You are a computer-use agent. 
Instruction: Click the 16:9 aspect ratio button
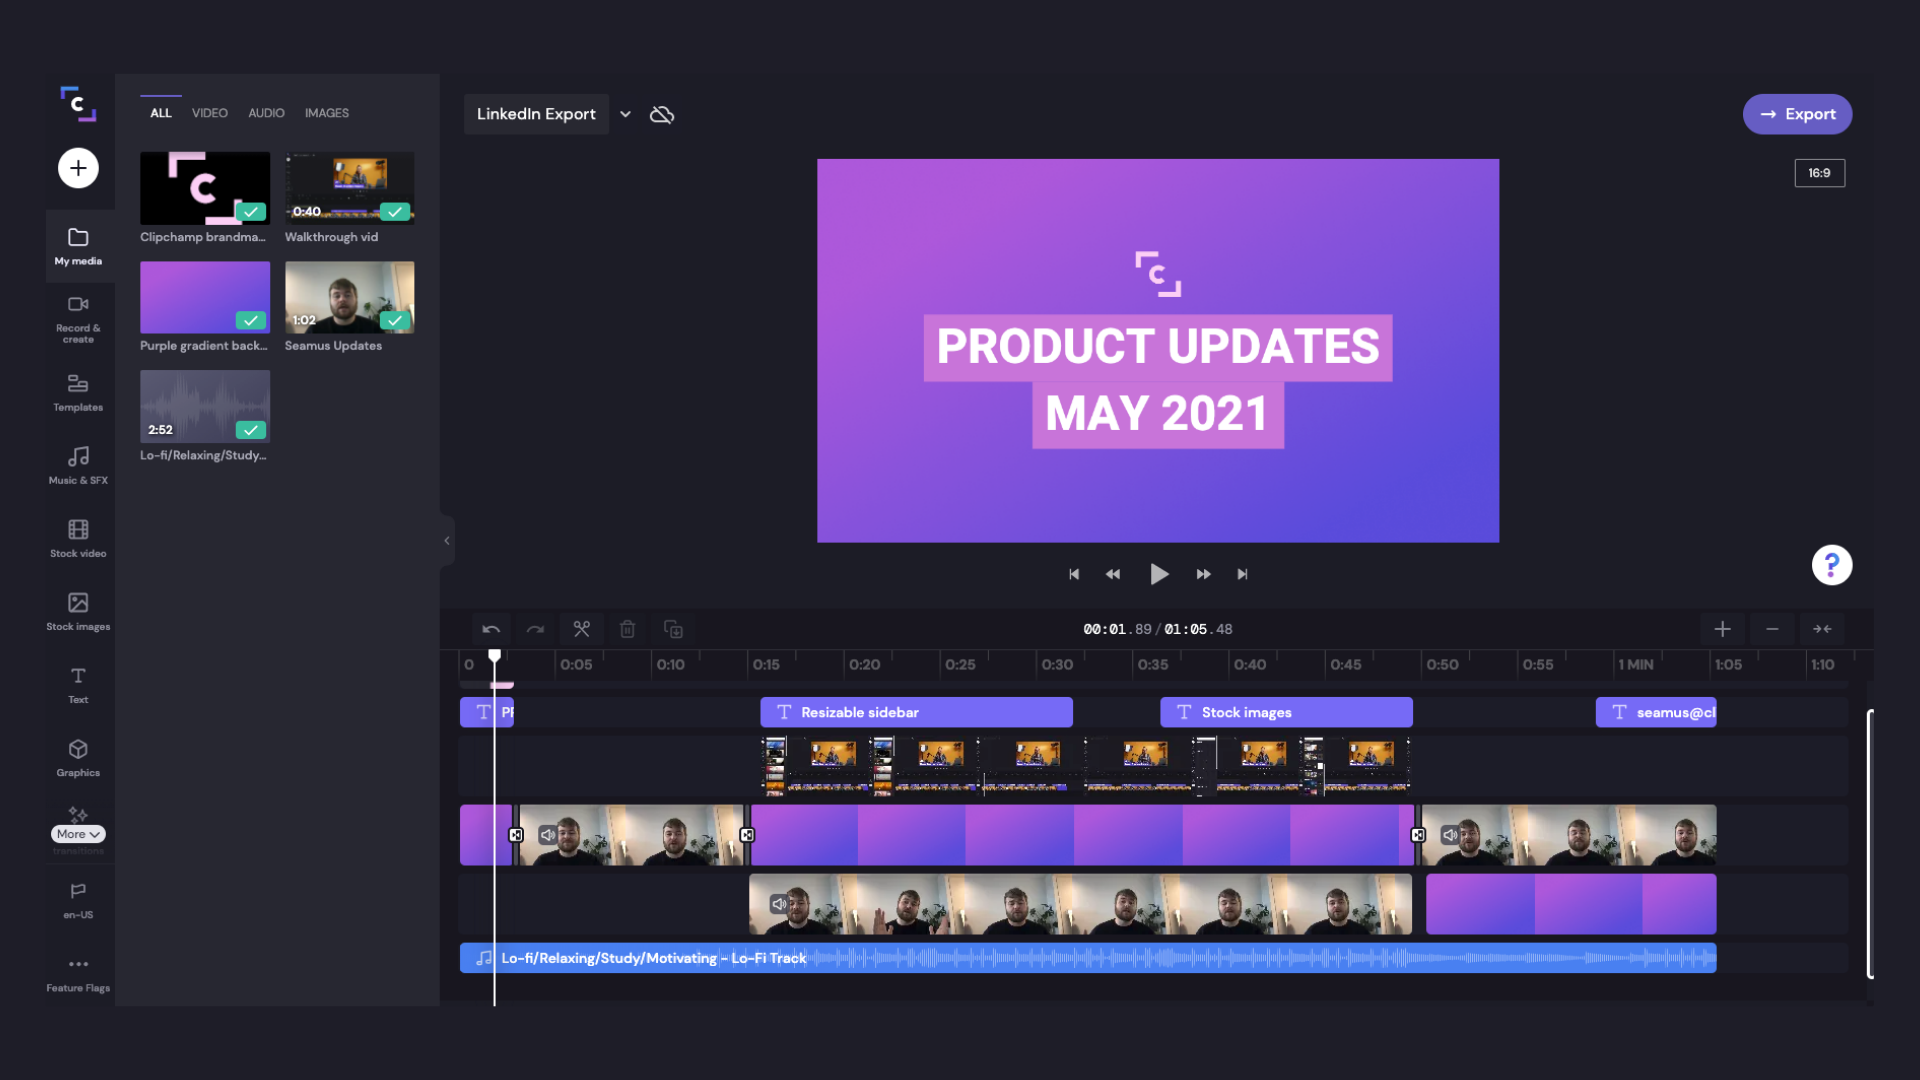click(x=1819, y=173)
